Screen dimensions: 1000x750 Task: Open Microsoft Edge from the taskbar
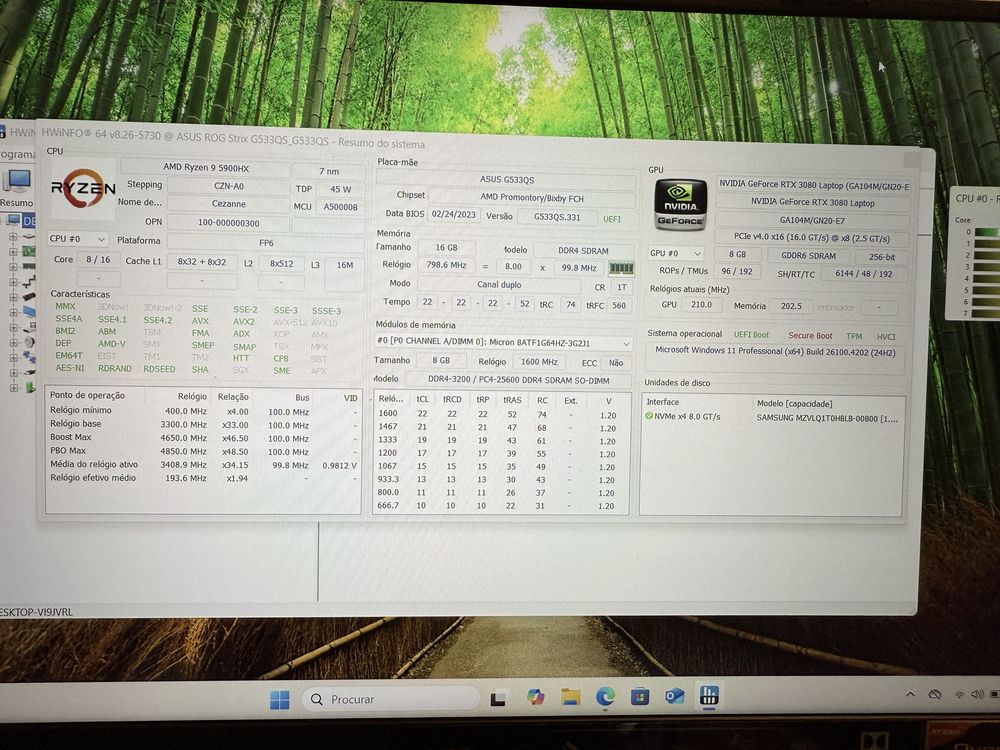tap(605, 696)
